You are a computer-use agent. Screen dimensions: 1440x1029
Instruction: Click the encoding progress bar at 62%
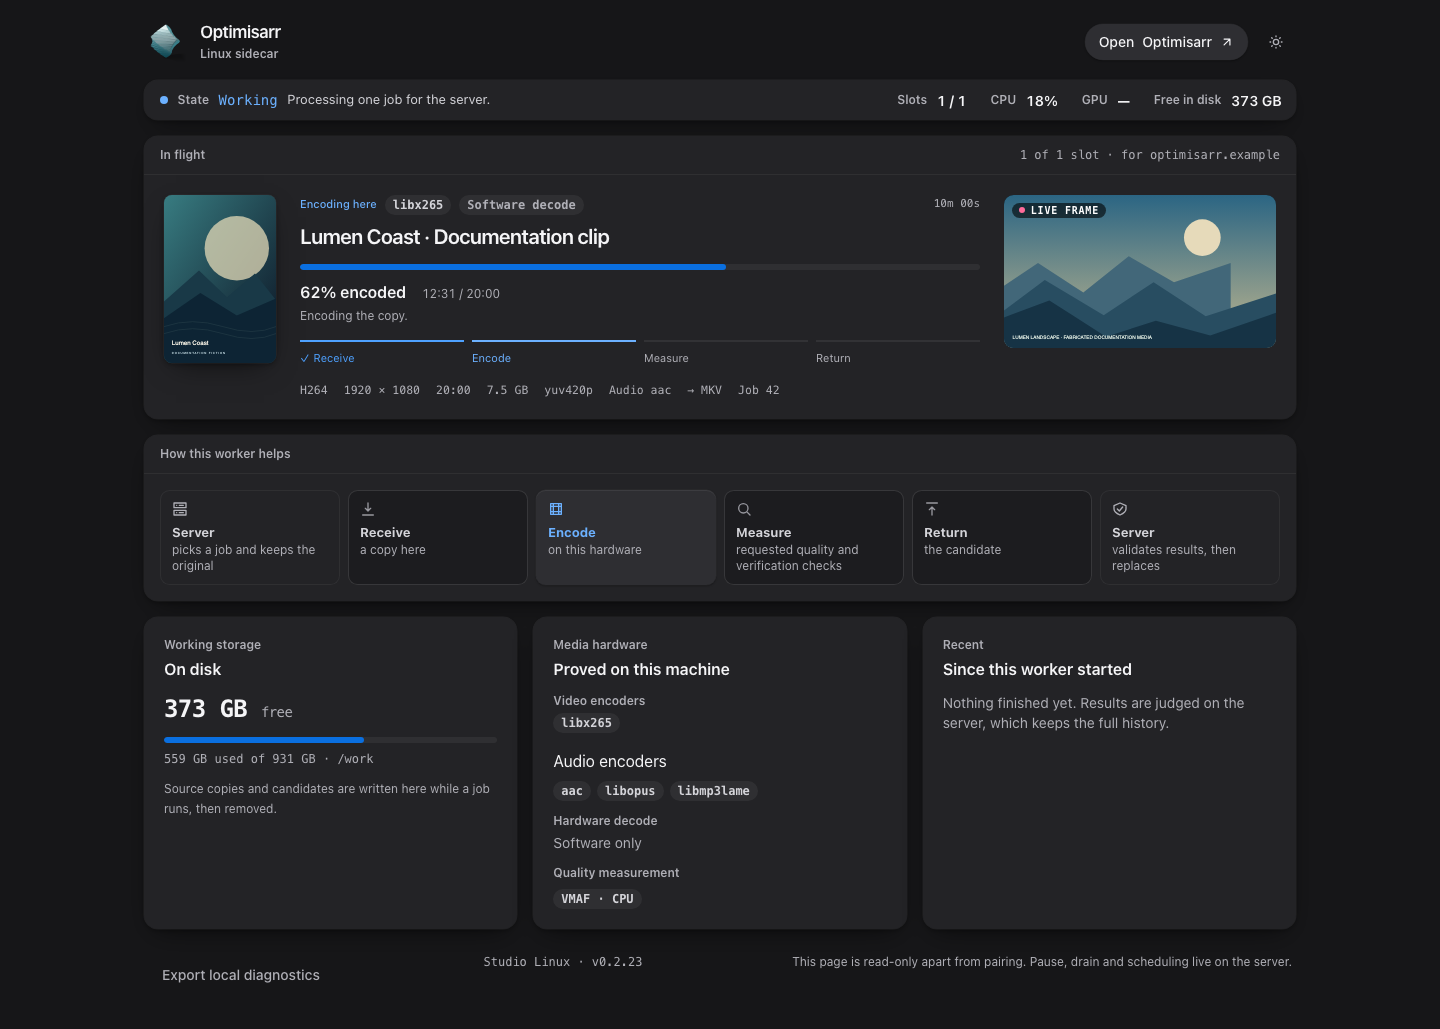(640, 267)
